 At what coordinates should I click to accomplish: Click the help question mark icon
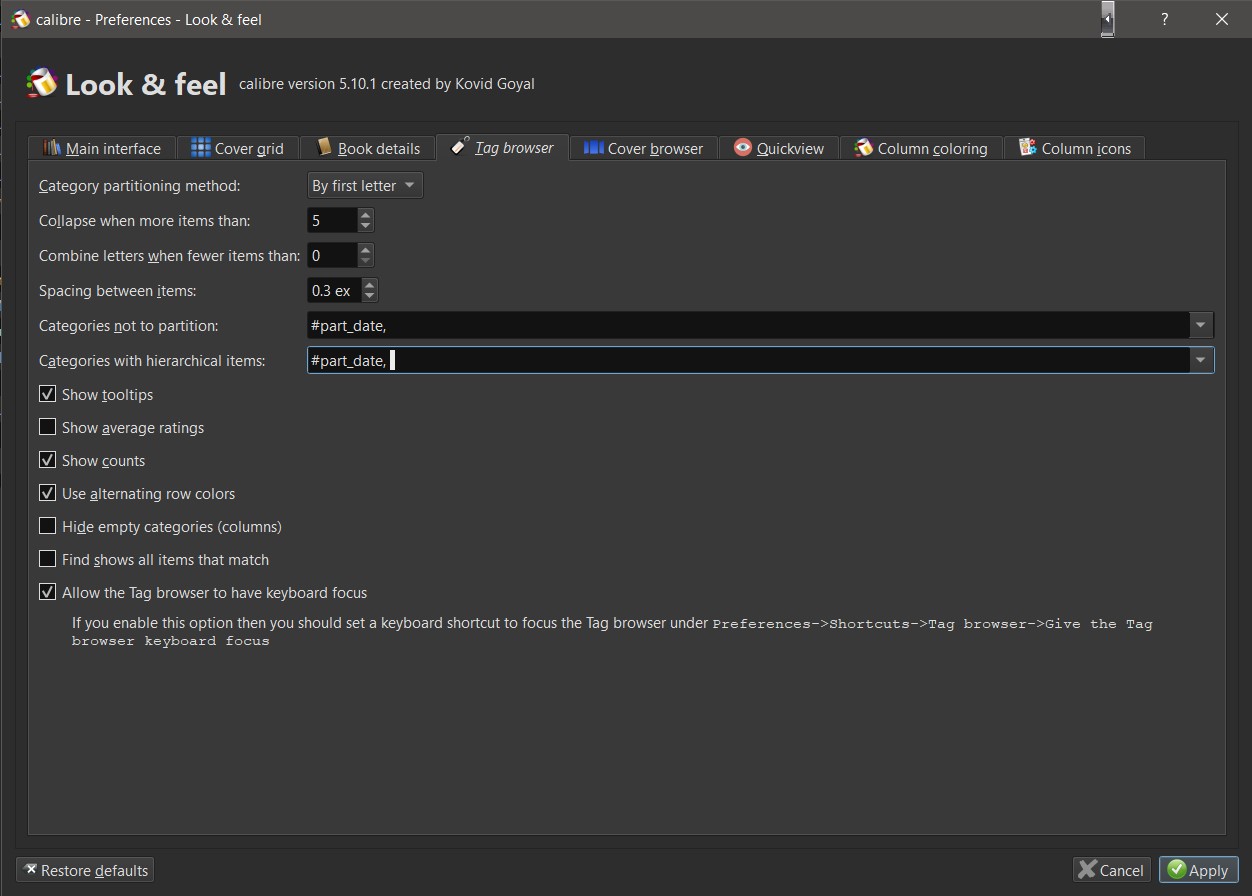(1164, 19)
